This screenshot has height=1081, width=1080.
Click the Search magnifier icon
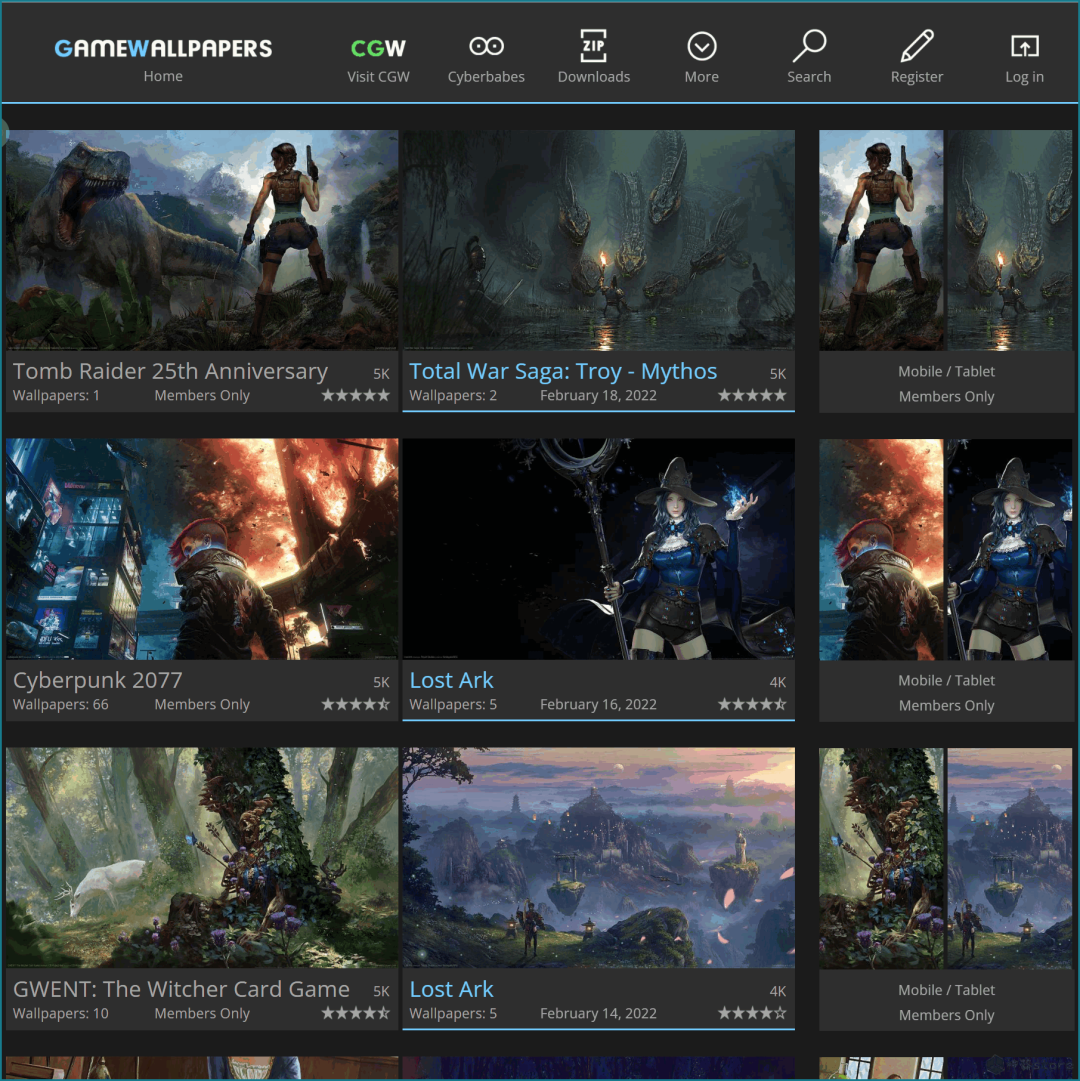tap(809, 46)
